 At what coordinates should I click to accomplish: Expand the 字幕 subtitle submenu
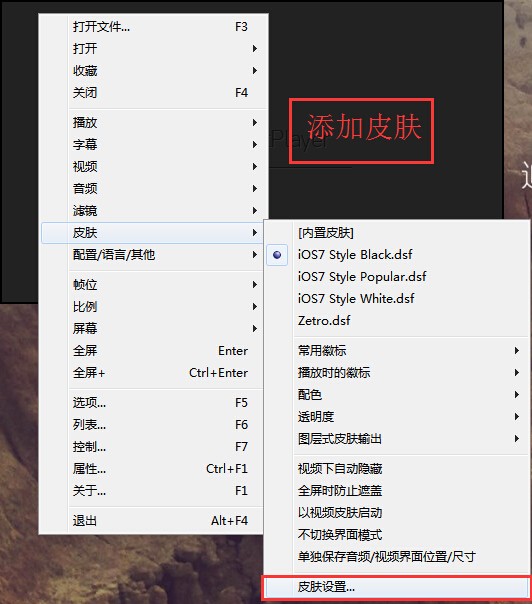153,144
